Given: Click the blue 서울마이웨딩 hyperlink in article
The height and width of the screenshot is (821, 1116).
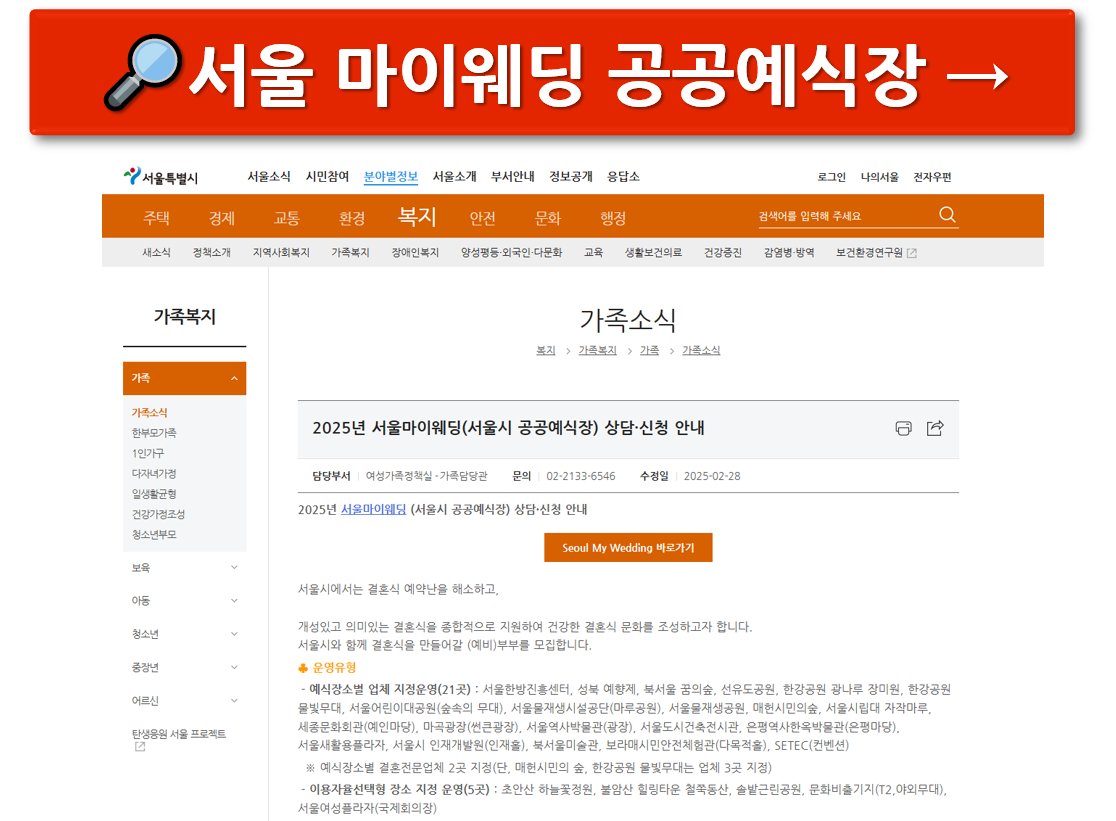Looking at the screenshot, I should [x=373, y=509].
